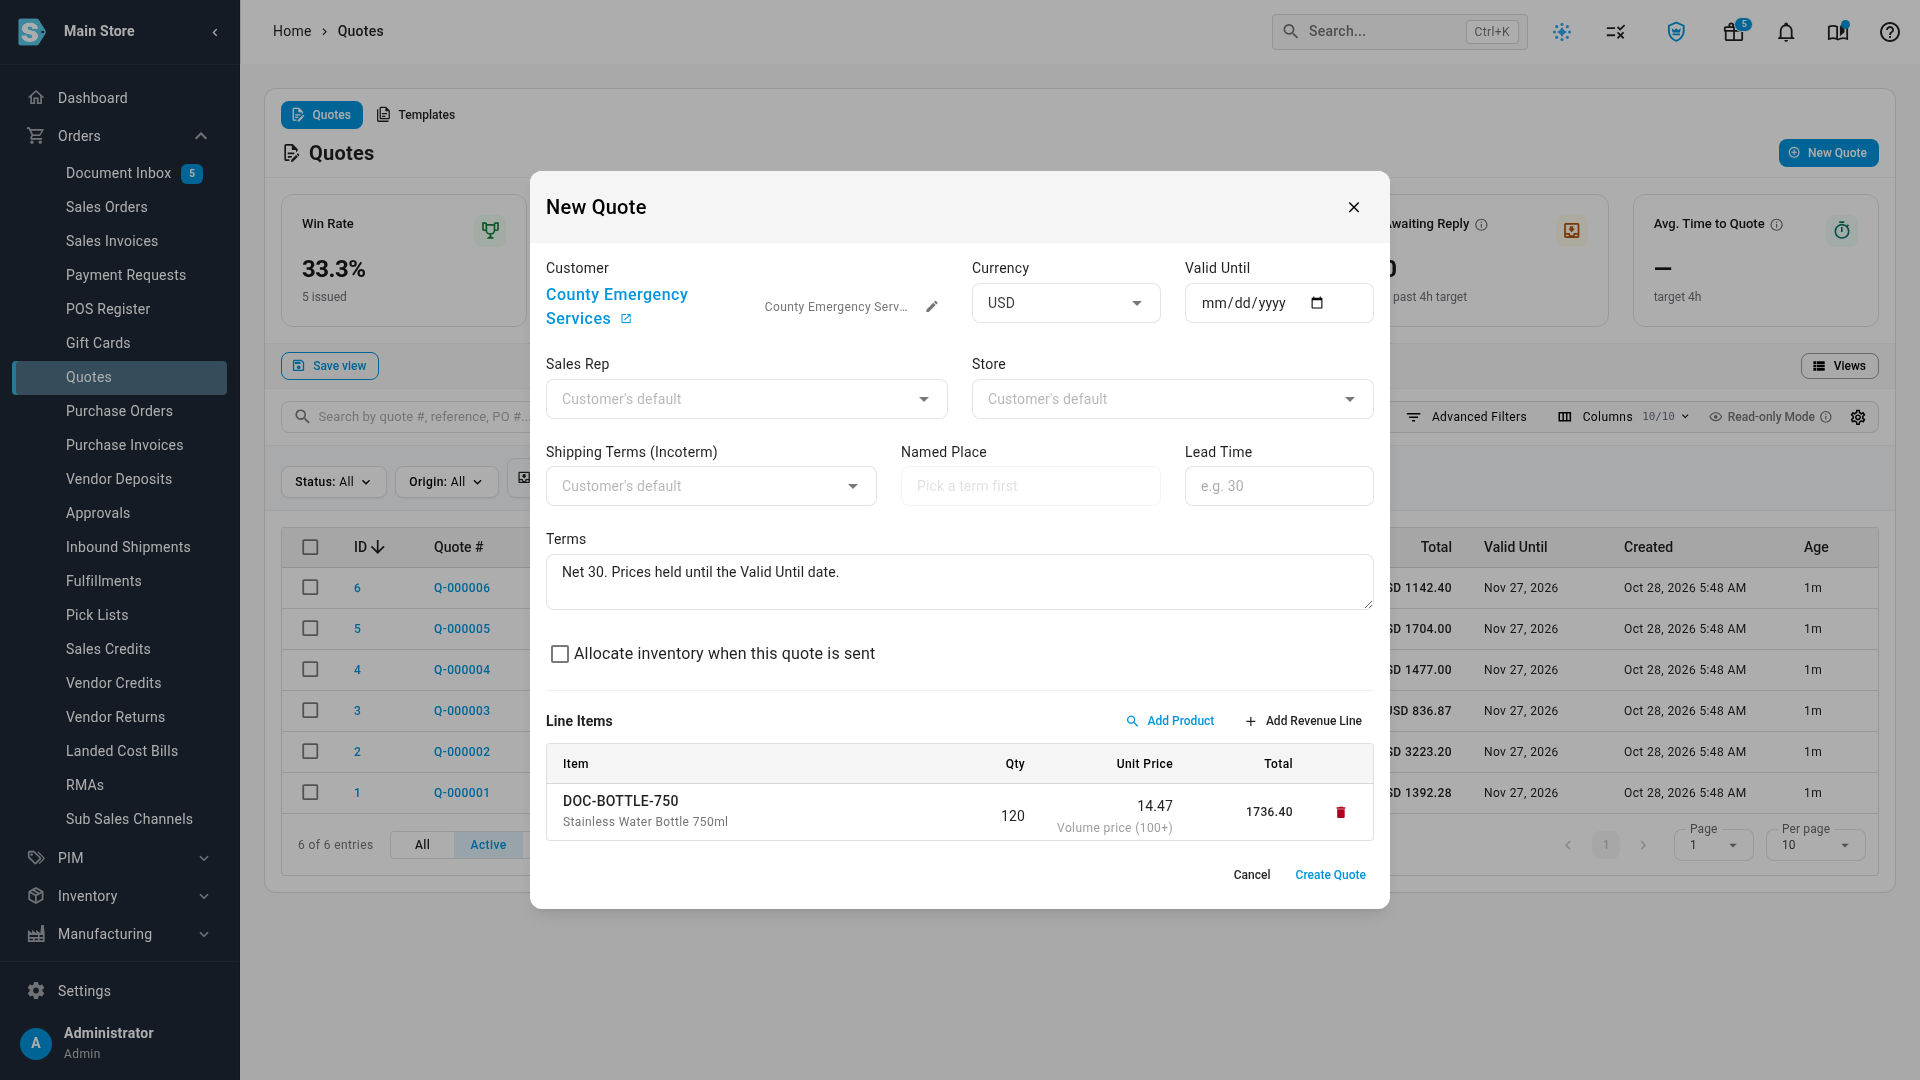Open the gift rewards icon
Viewport: 1920px width, 1080px height.
tap(1734, 32)
